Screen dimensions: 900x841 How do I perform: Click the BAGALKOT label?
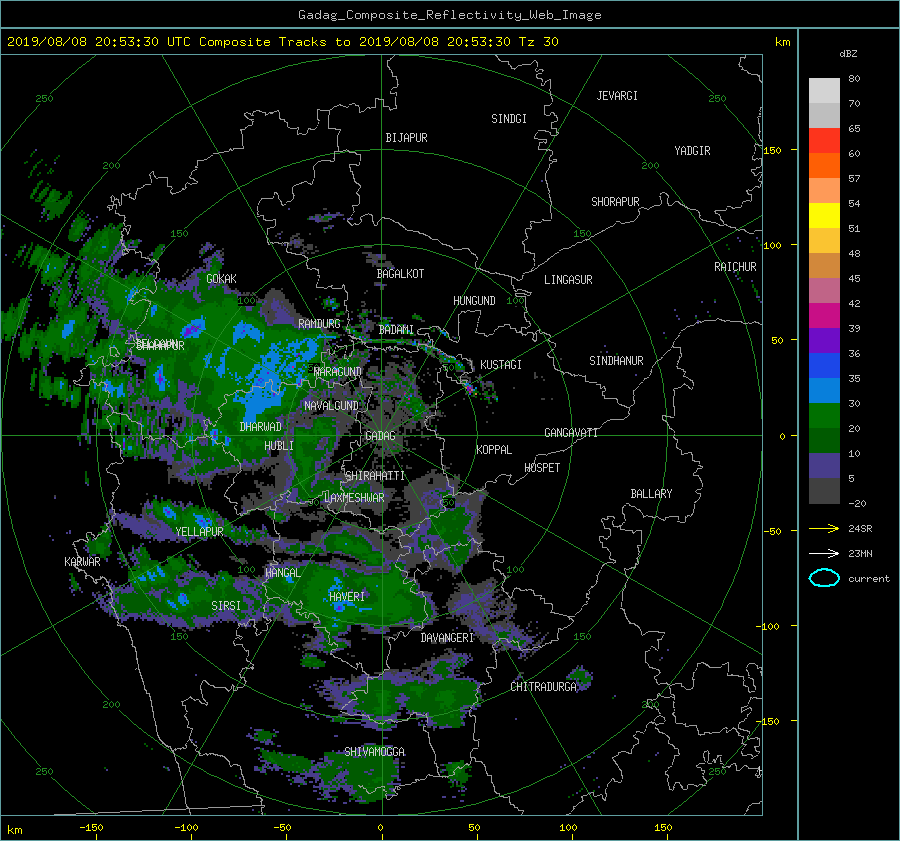[400, 274]
